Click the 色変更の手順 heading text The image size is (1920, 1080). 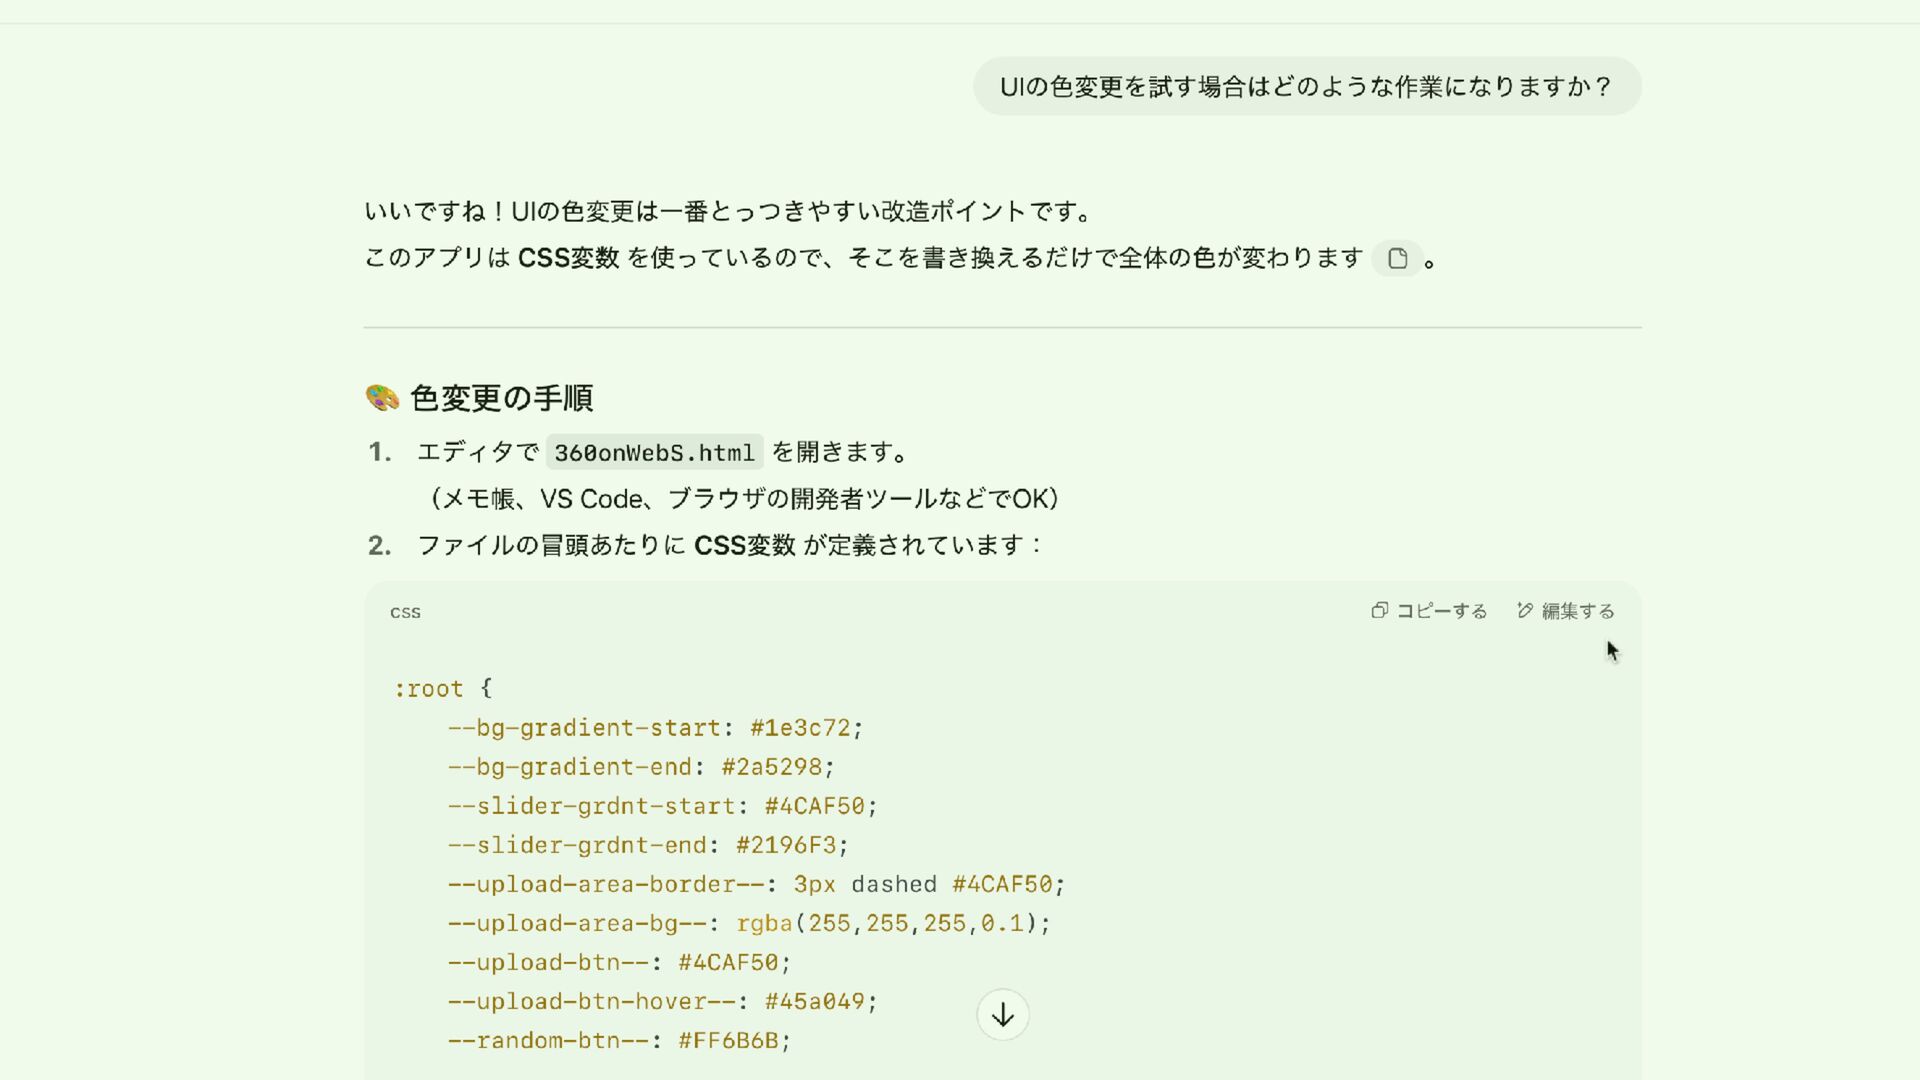click(x=501, y=398)
